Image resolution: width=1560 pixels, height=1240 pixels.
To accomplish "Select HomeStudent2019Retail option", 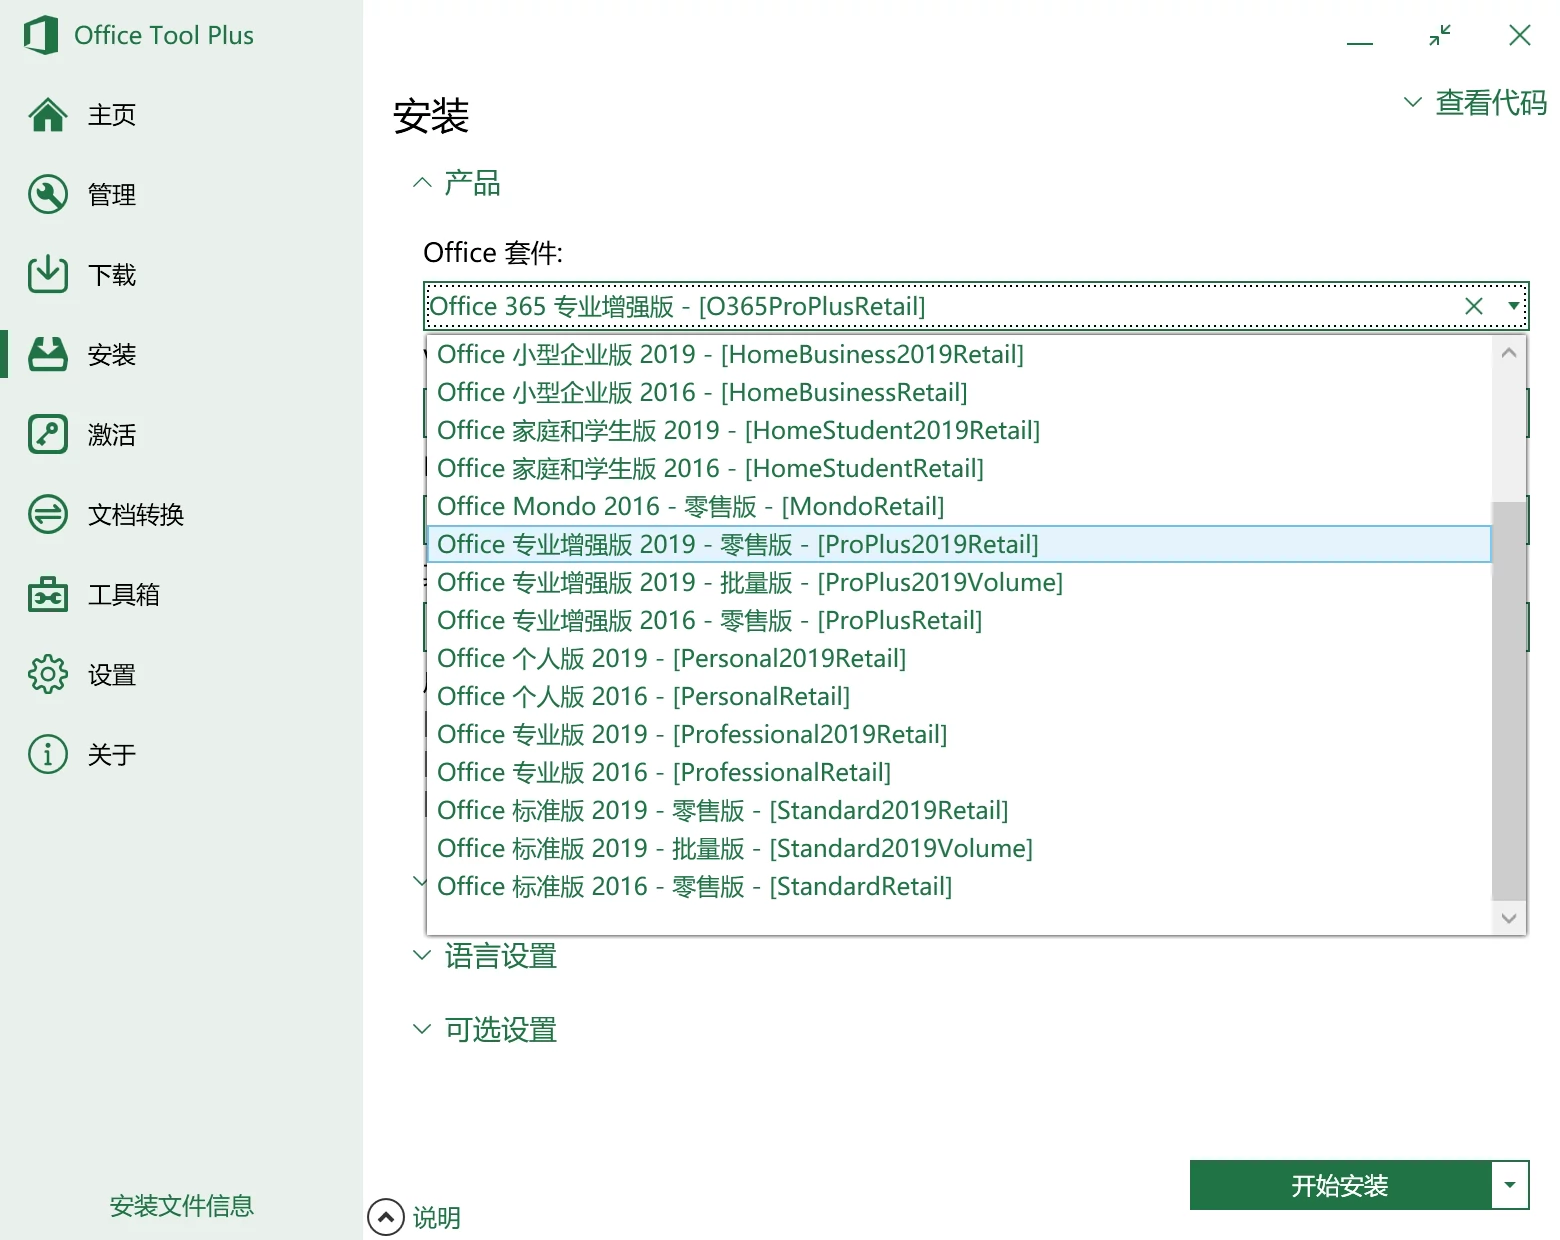I will [x=959, y=430].
